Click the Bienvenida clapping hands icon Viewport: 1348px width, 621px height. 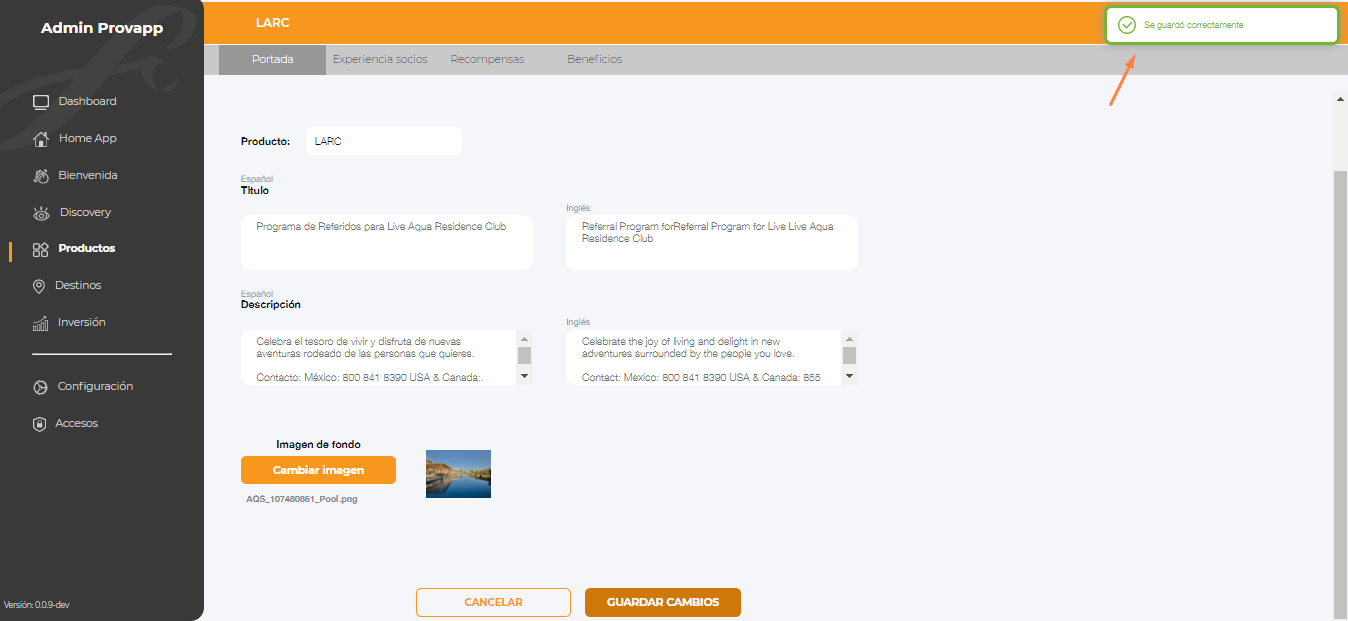[x=41, y=176]
